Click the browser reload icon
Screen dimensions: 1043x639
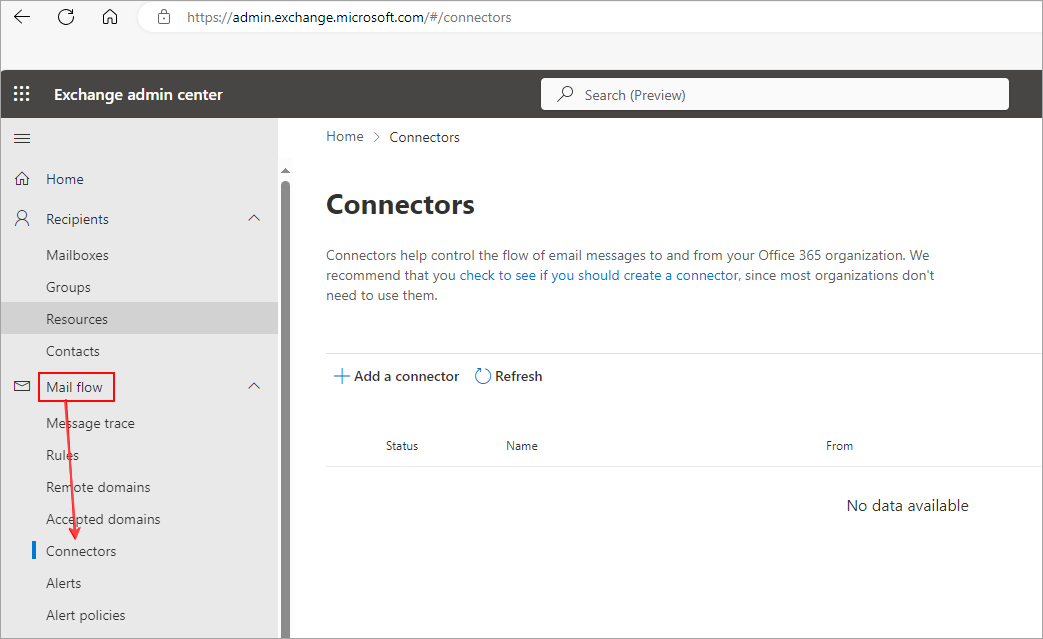pos(66,17)
